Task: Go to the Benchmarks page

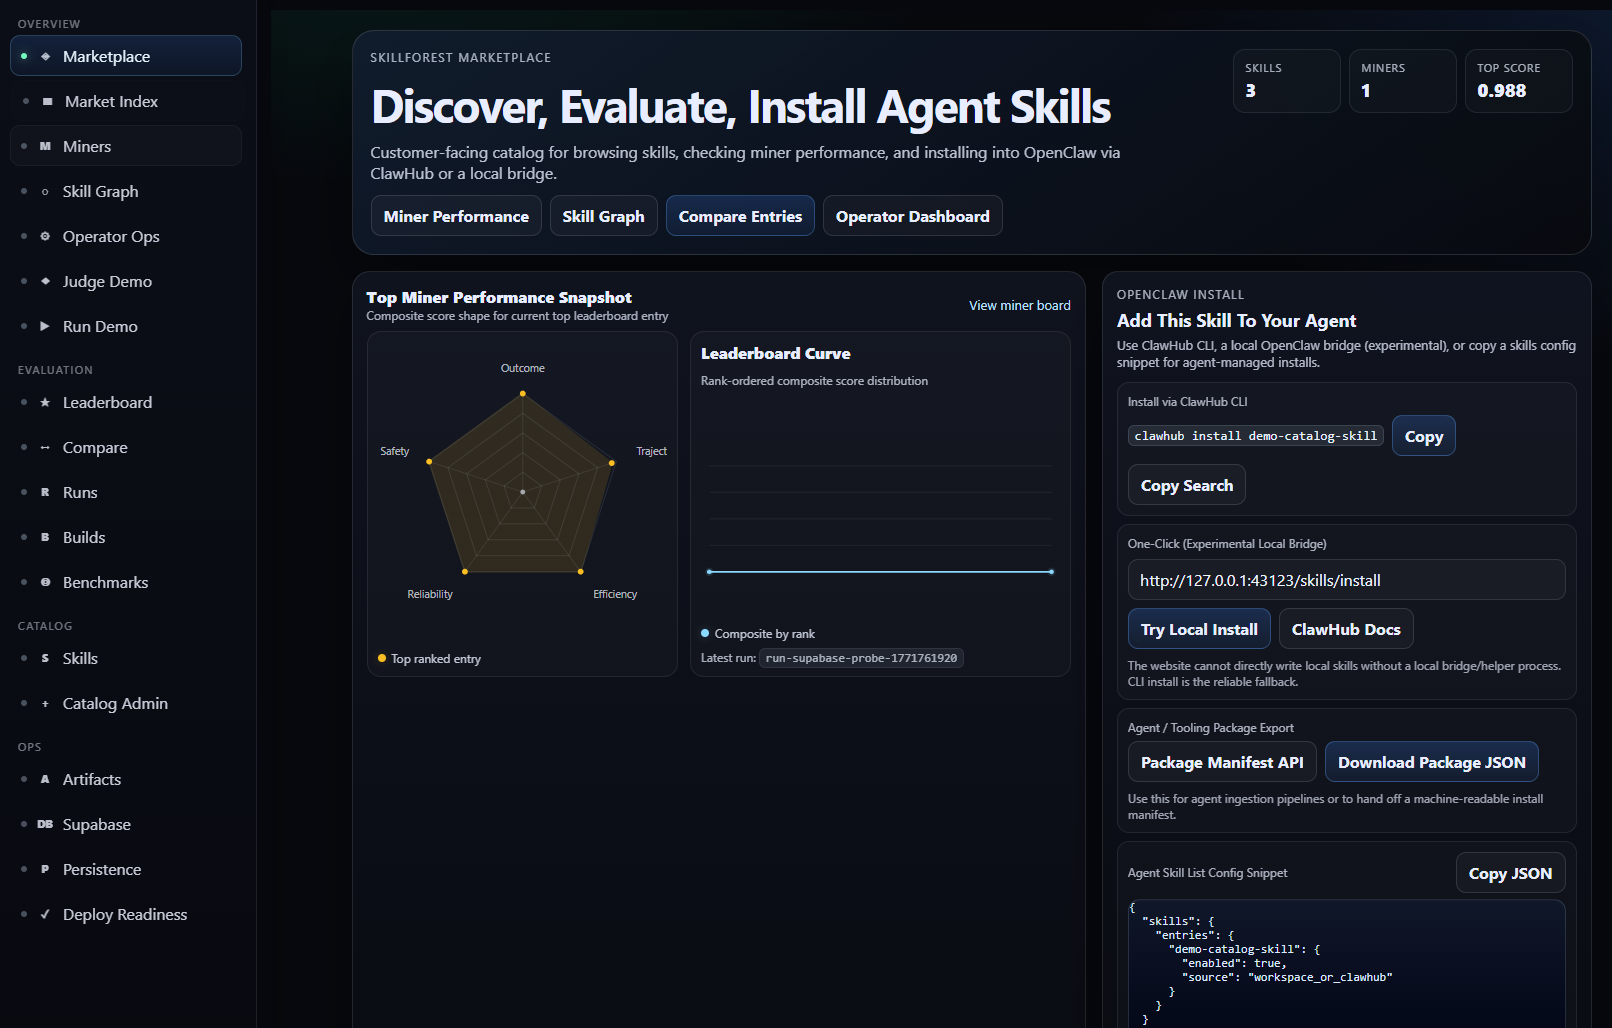Action: (x=105, y=582)
